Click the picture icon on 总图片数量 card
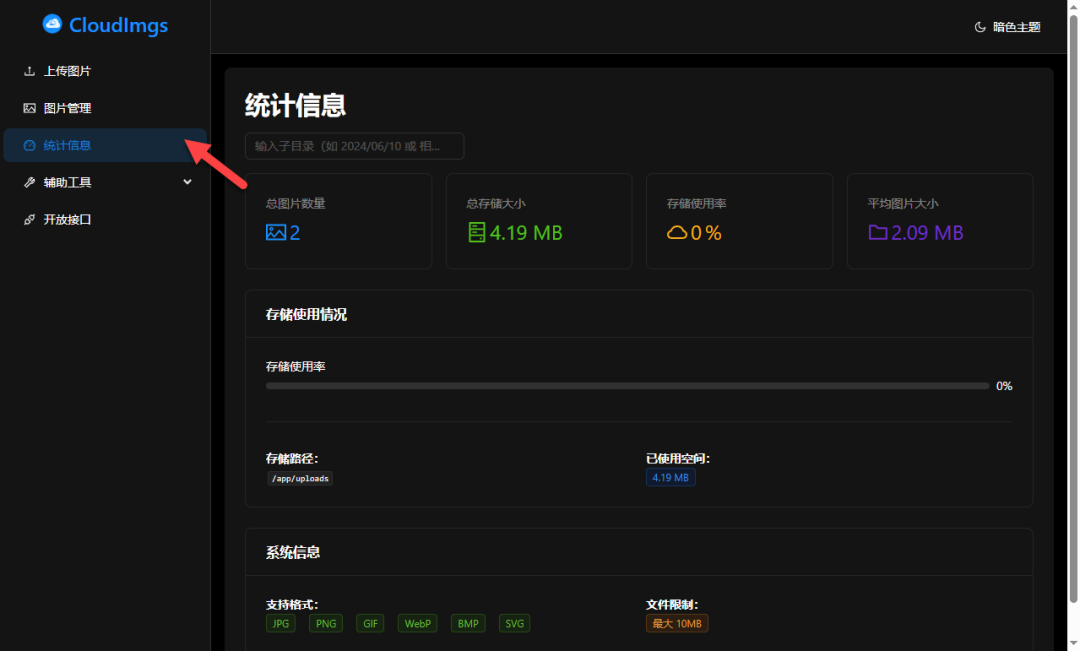The height and width of the screenshot is (651, 1080). [x=273, y=232]
